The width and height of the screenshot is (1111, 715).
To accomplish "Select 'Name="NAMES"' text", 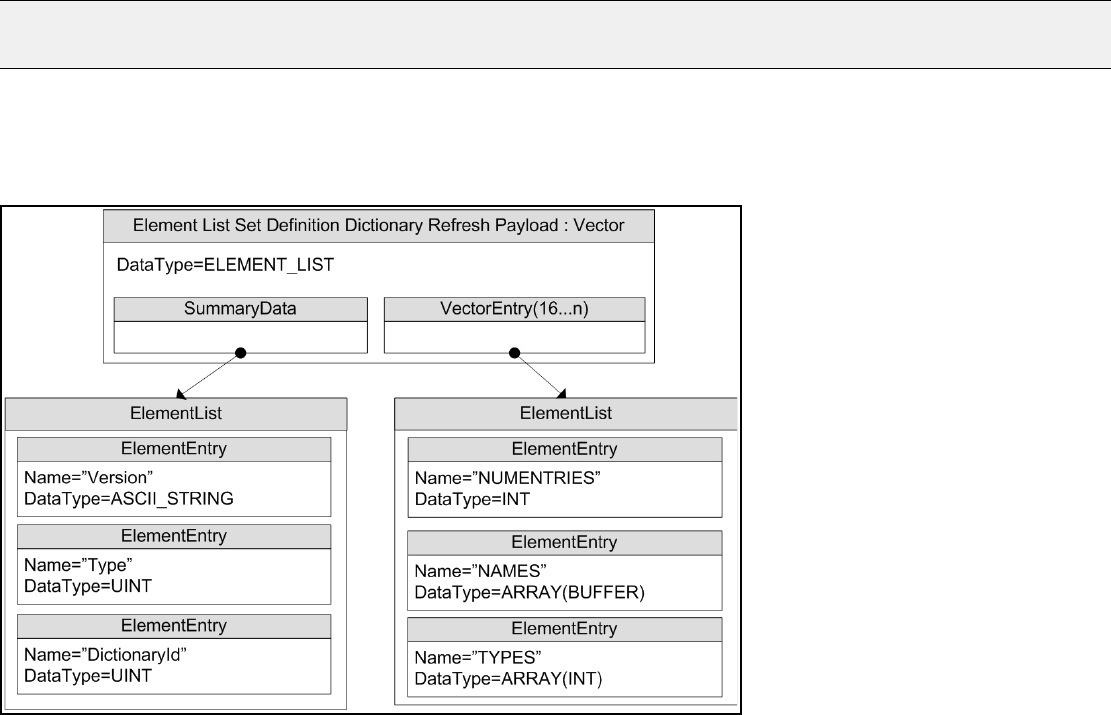I will coord(480,571).
